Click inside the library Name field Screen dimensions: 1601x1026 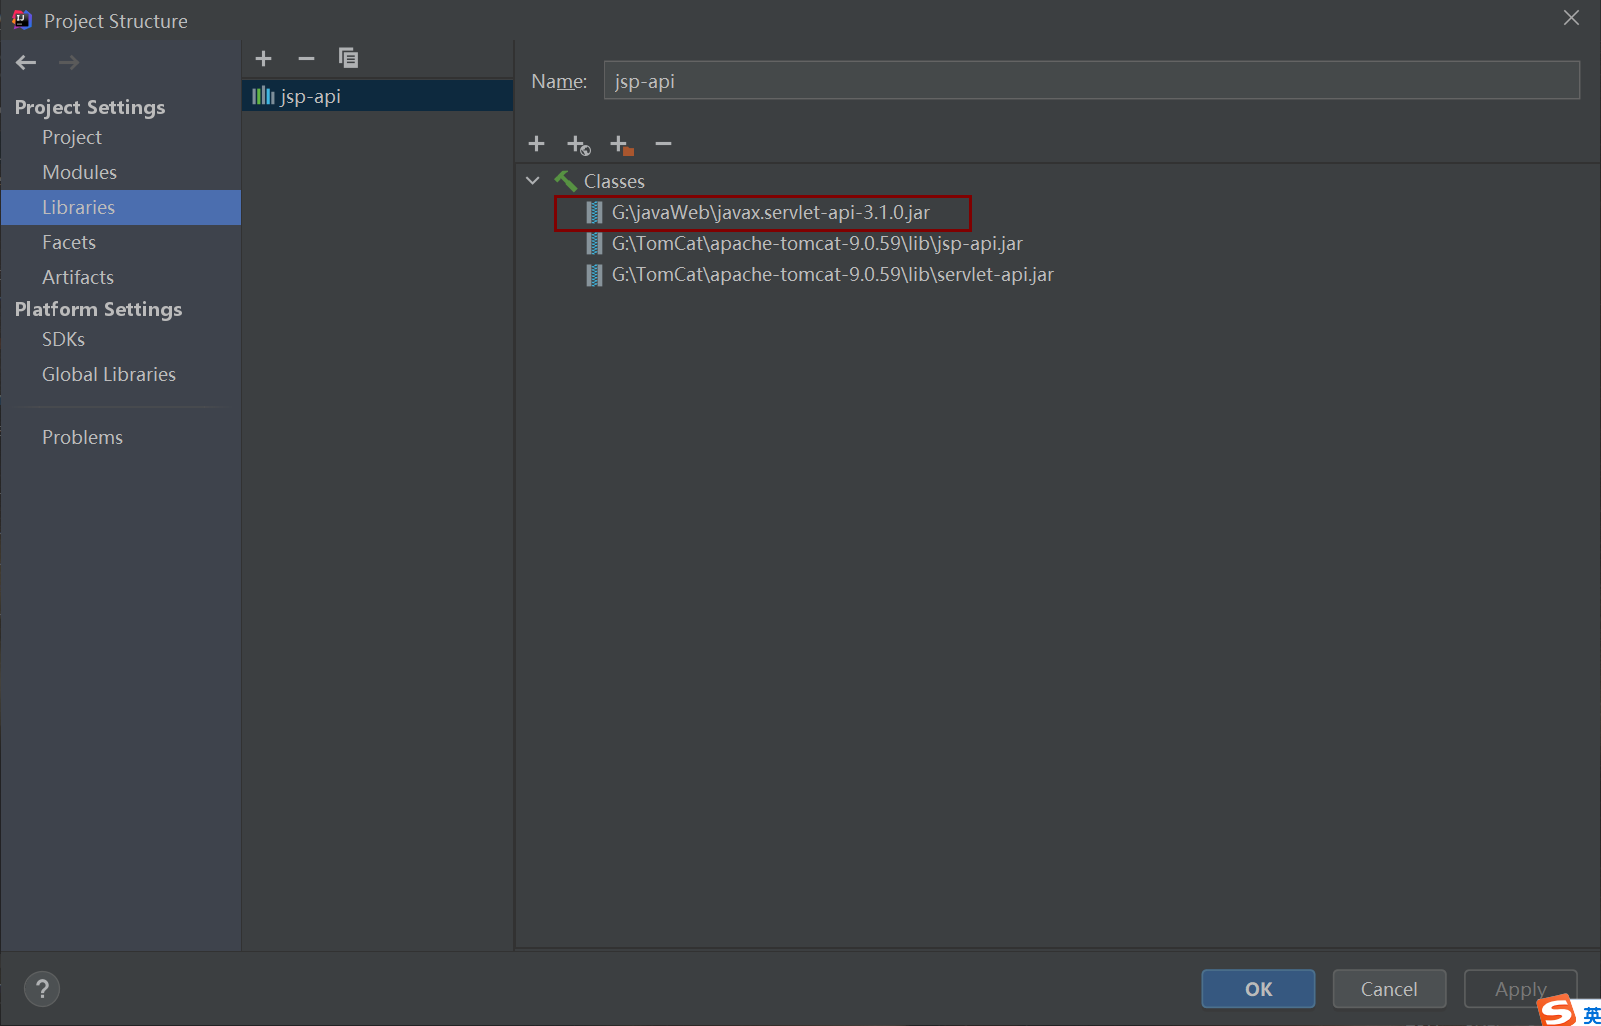point(1090,81)
